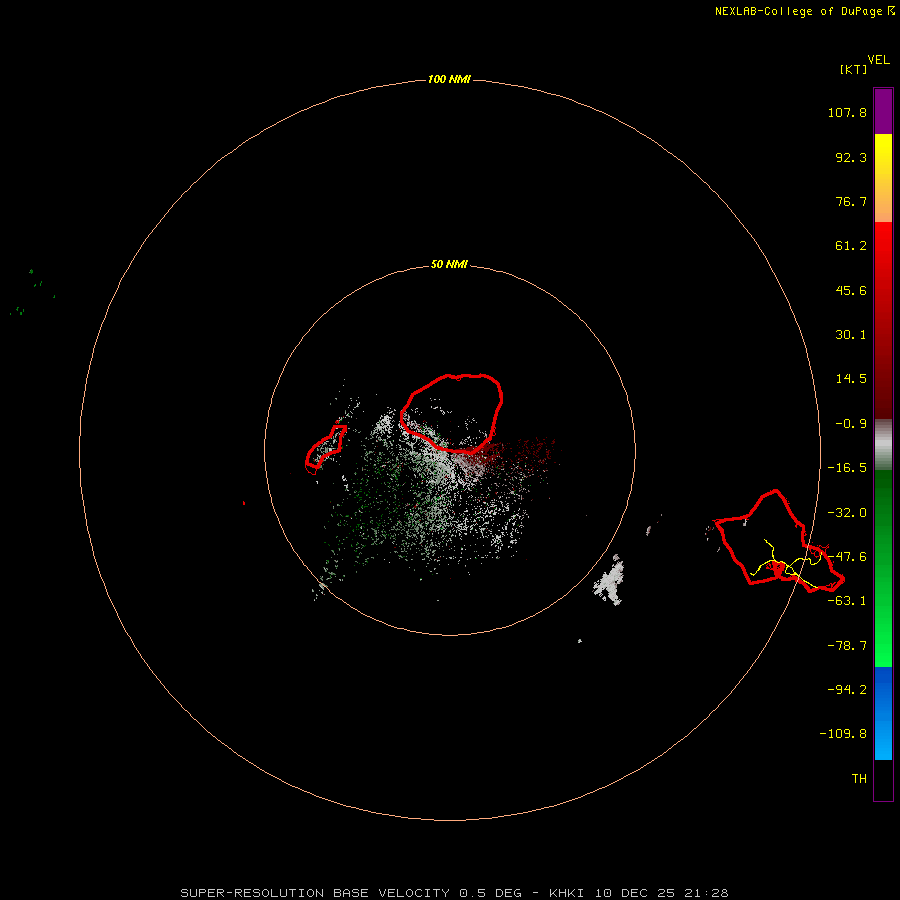Click the green segment of the color bar
Image resolution: width=900 pixels, height=900 pixels.
tap(883, 568)
